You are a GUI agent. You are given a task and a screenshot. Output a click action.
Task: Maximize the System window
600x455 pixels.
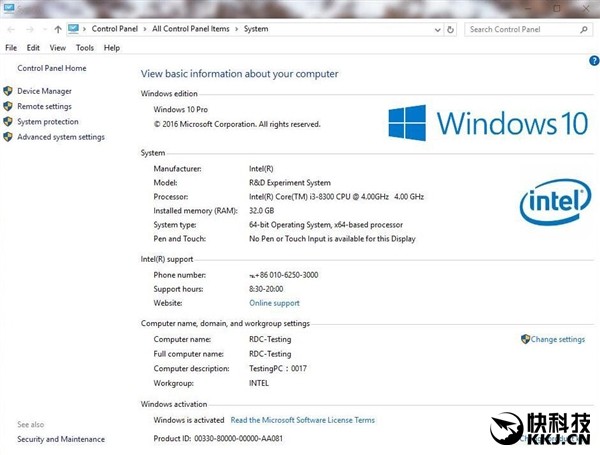tap(557, 8)
